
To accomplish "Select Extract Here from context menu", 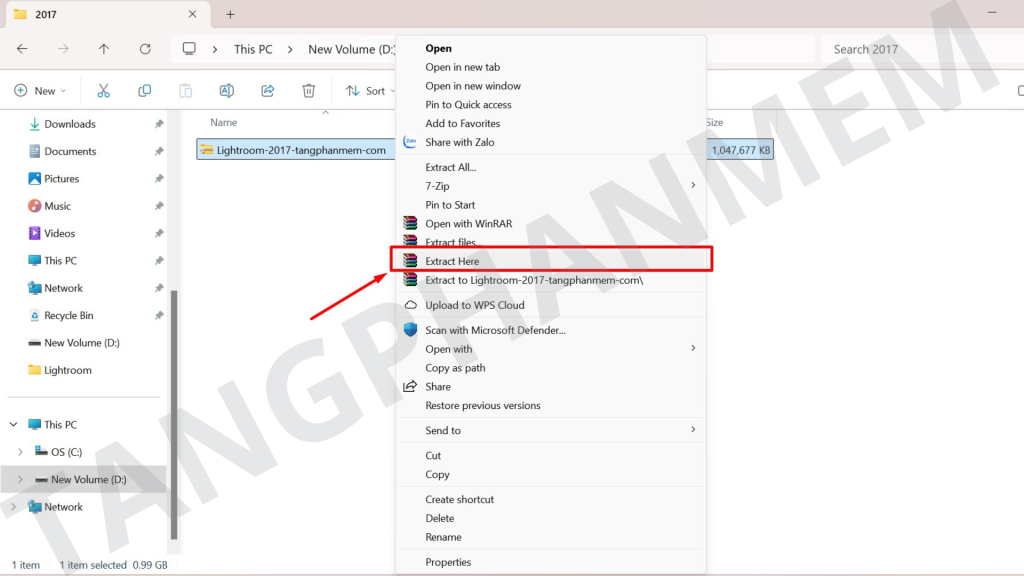I will 452,261.
